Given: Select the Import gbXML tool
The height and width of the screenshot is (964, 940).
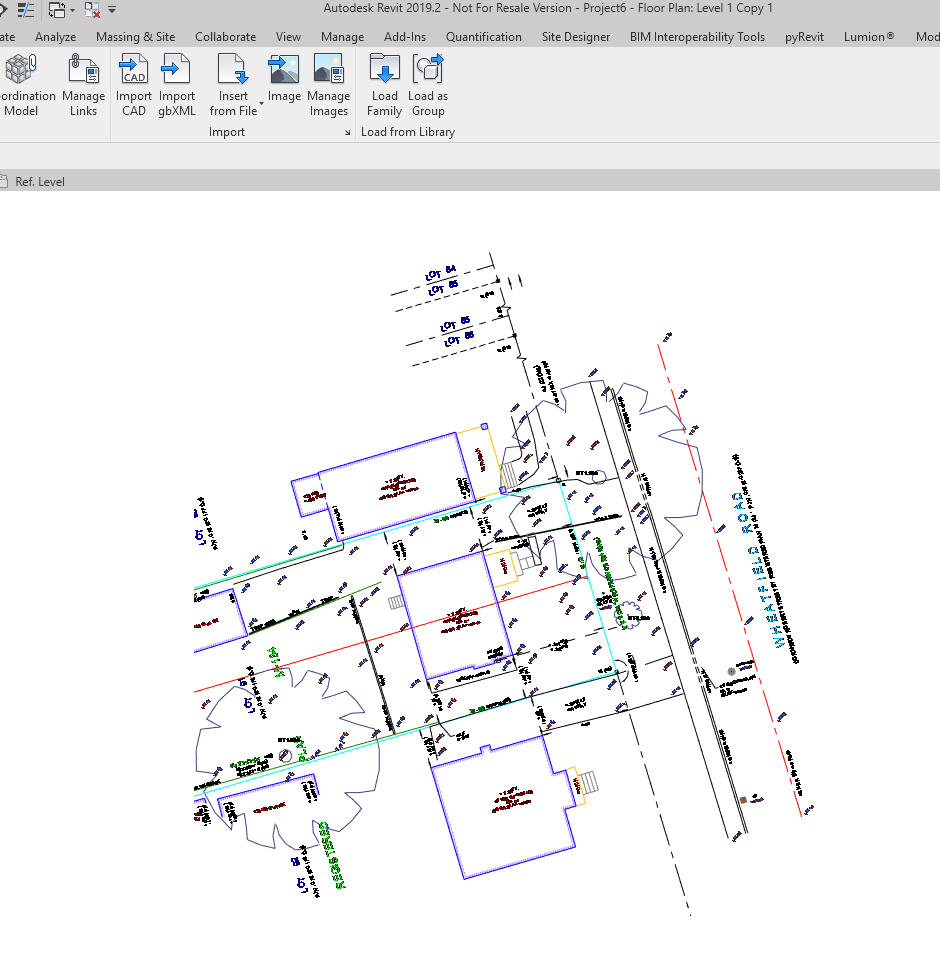Looking at the screenshot, I should (177, 85).
